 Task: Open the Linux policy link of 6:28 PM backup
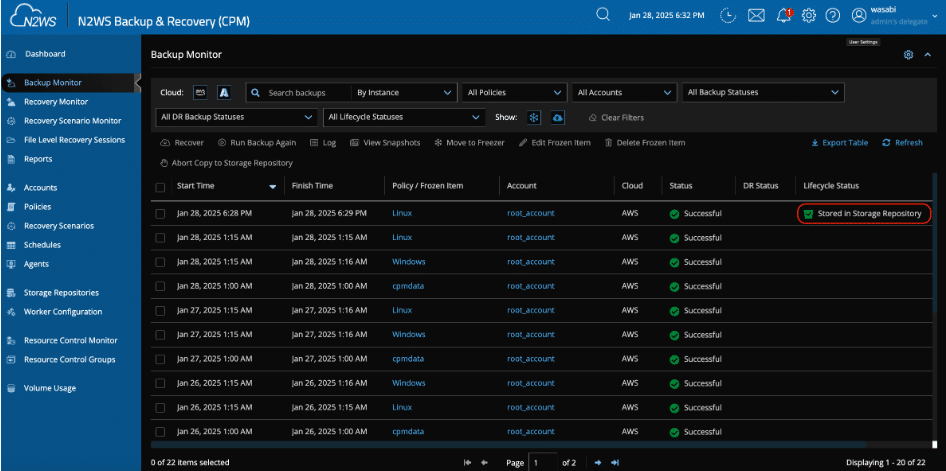[x=402, y=213]
